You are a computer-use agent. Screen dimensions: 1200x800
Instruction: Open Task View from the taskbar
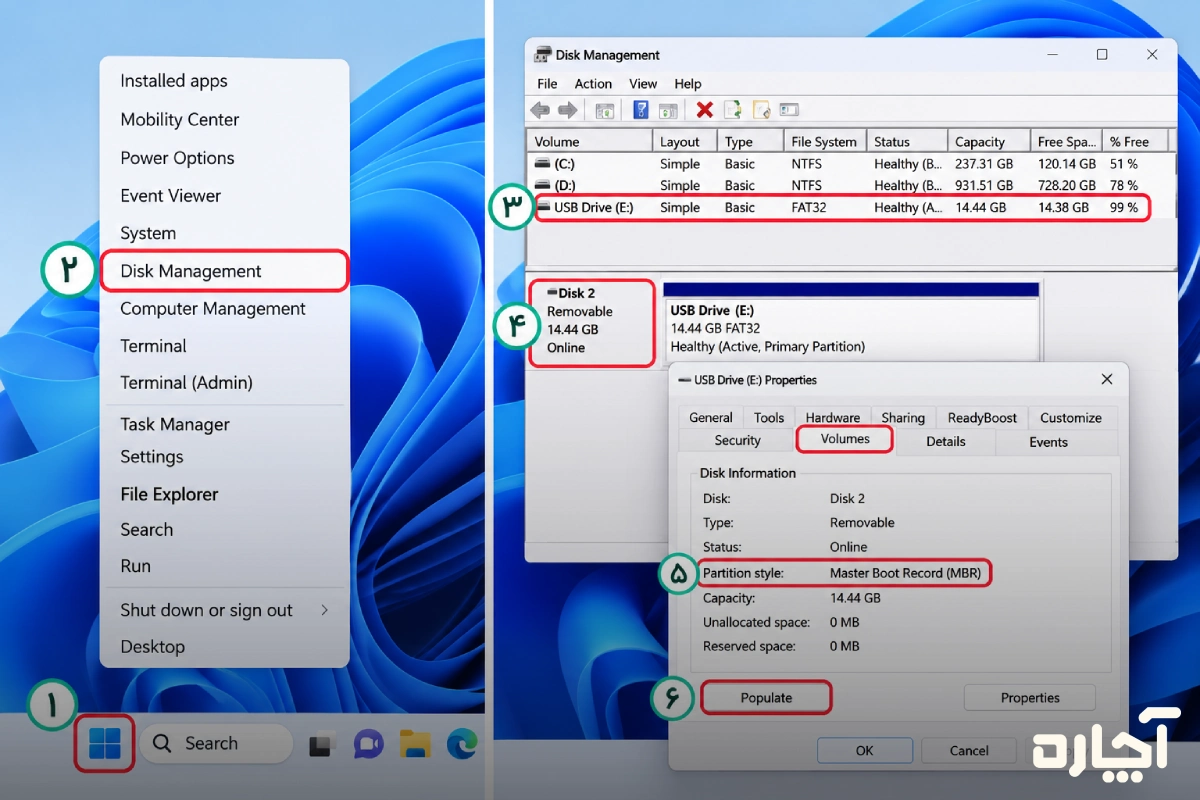coord(320,744)
